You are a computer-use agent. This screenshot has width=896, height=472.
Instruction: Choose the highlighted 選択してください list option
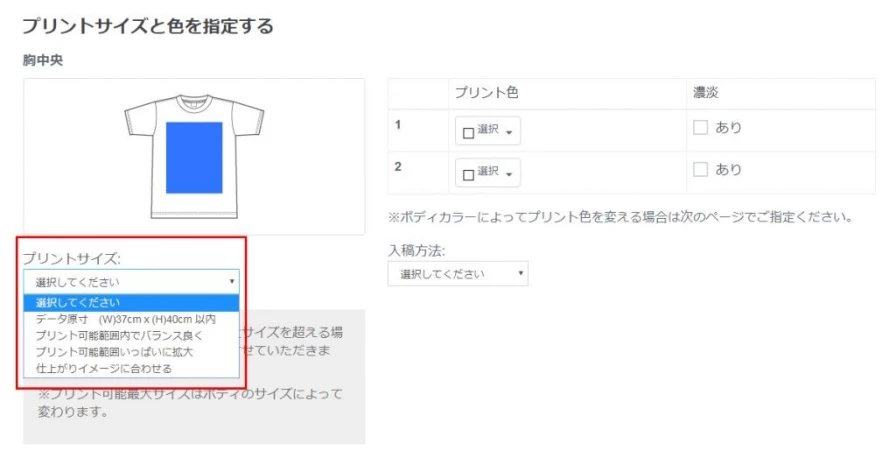[79, 303]
